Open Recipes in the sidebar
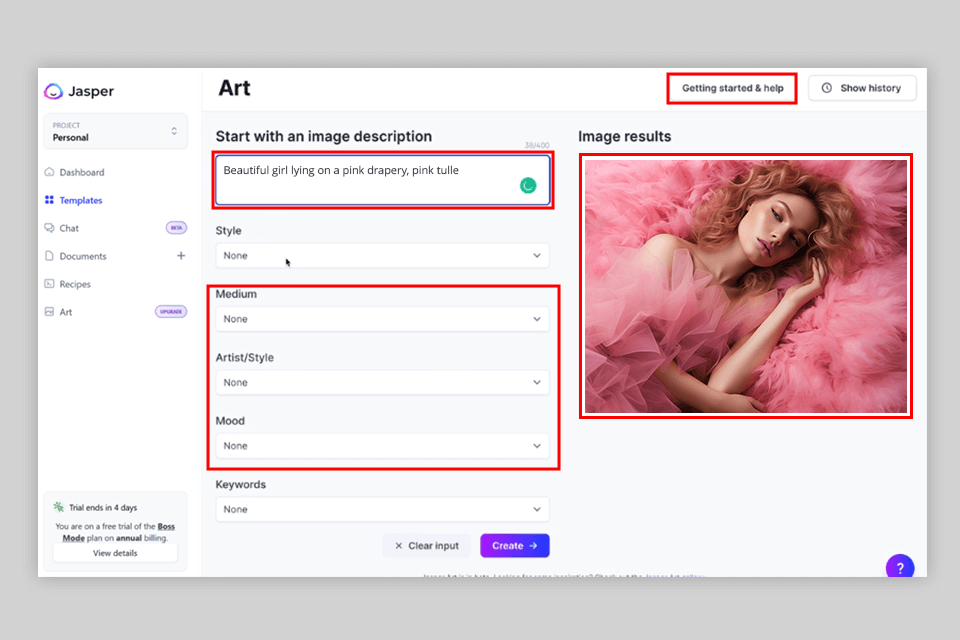 point(75,284)
